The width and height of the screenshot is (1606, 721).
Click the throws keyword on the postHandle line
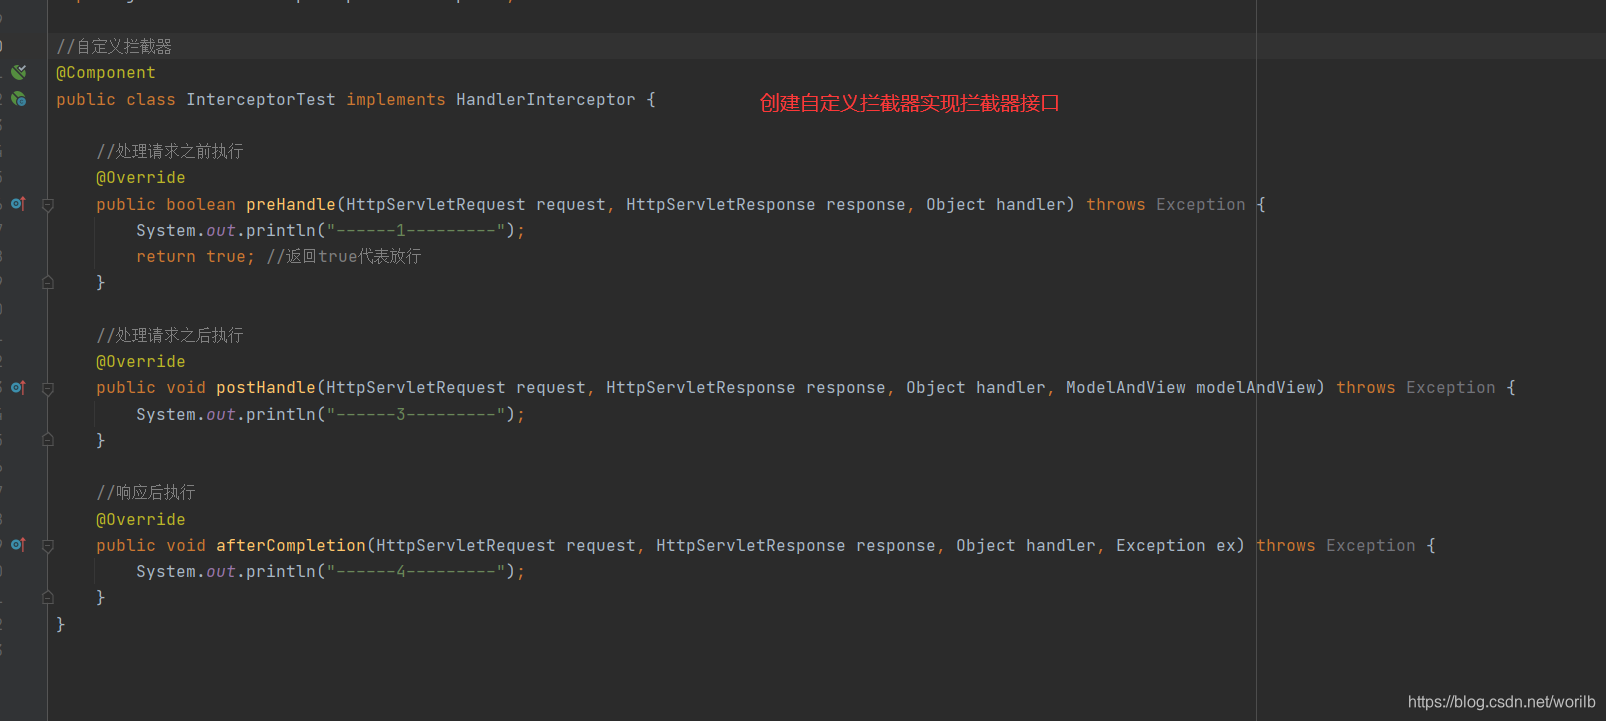coord(1366,388)
